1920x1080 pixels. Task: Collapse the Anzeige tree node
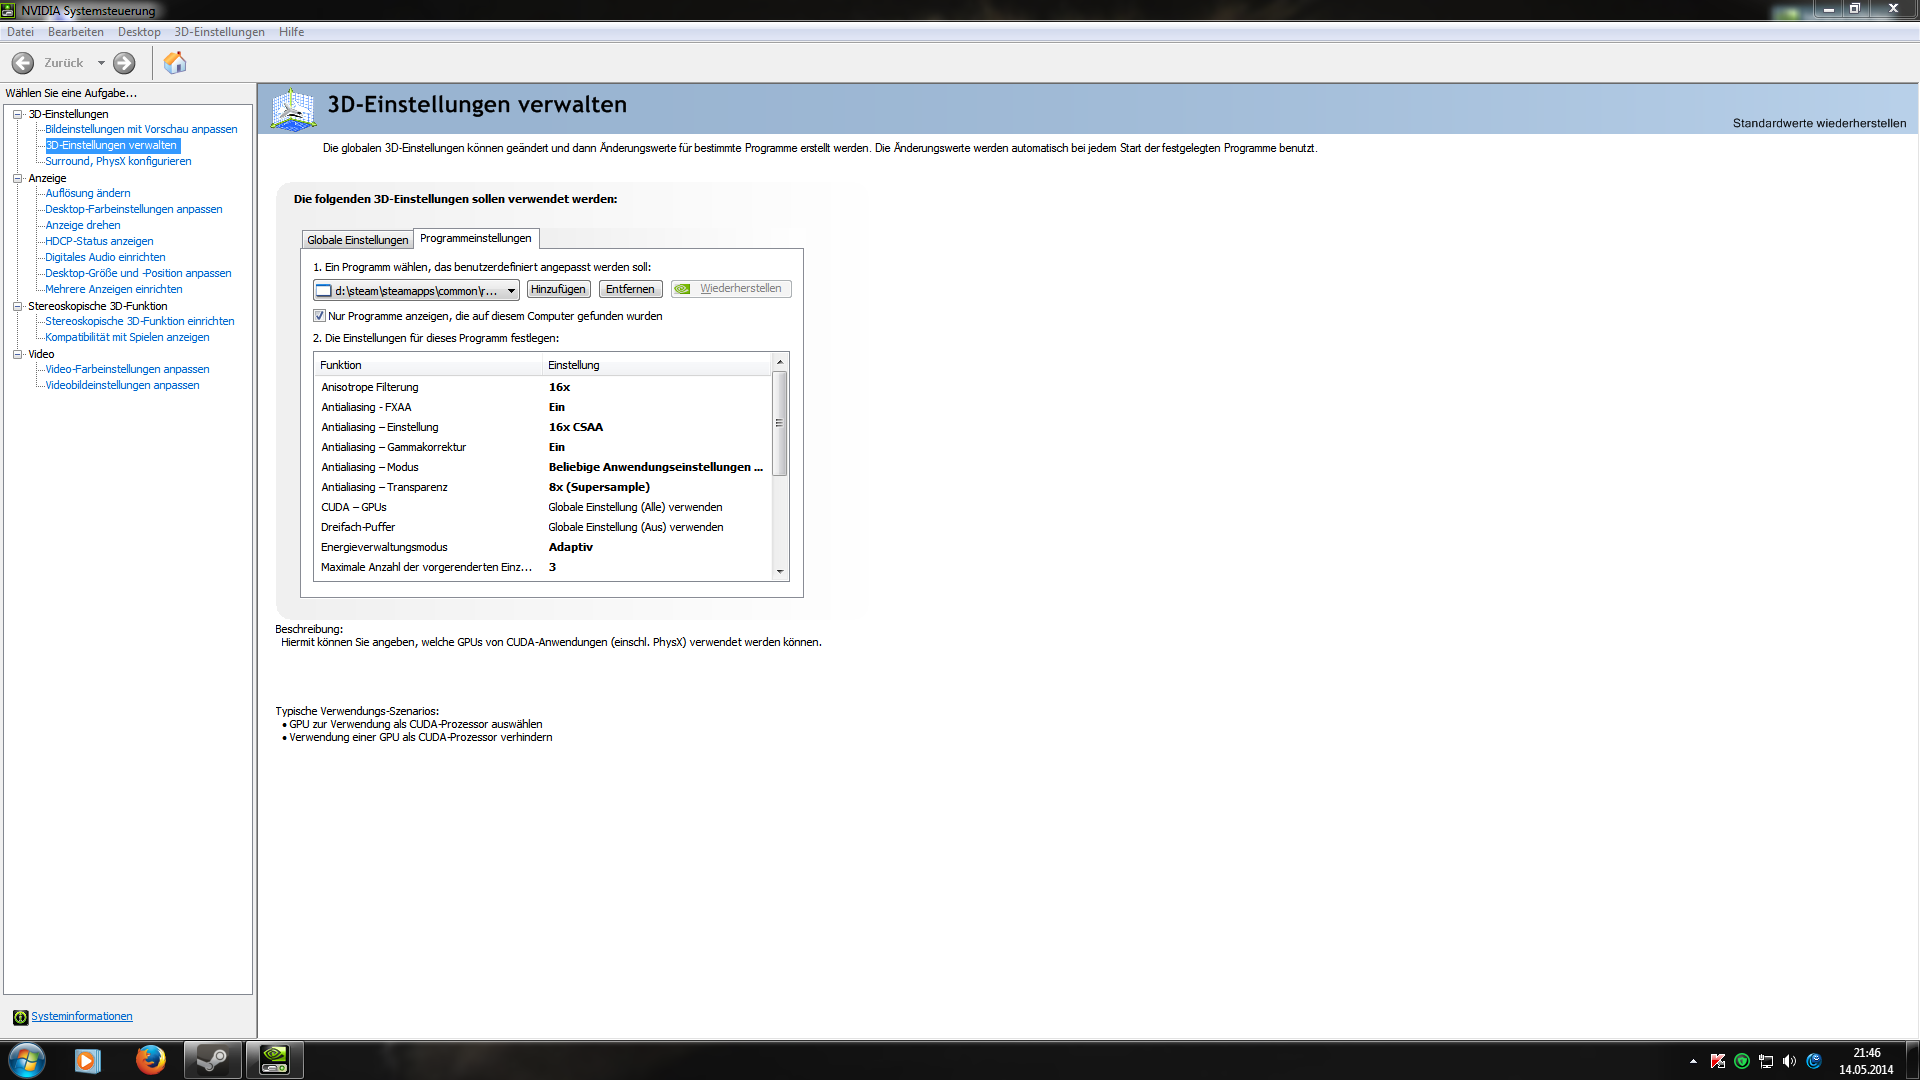tap(17, 178)
